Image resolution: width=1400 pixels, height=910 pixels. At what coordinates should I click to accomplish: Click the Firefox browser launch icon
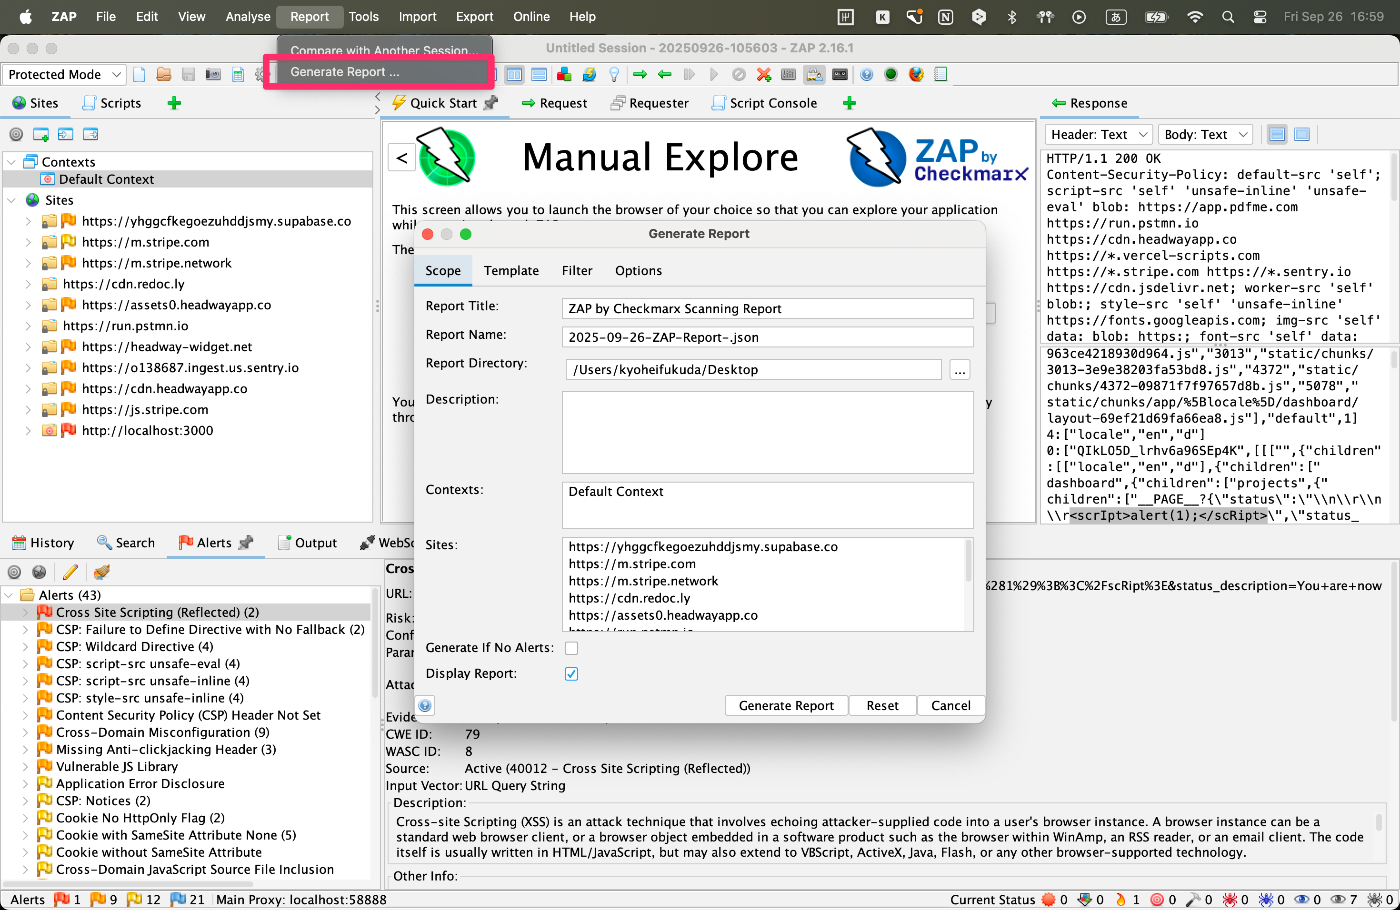pyautogui.click(x=916, y=74)
